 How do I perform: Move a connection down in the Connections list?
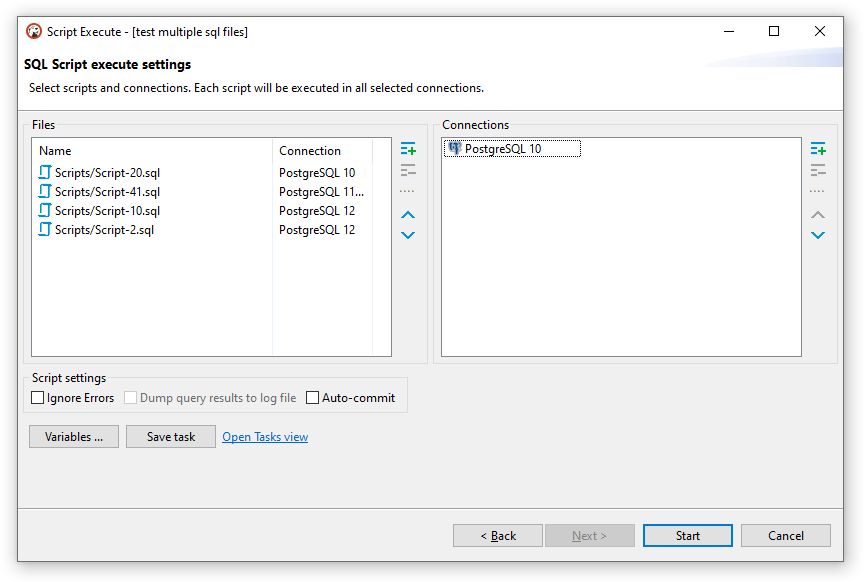[x=818, y=234]
